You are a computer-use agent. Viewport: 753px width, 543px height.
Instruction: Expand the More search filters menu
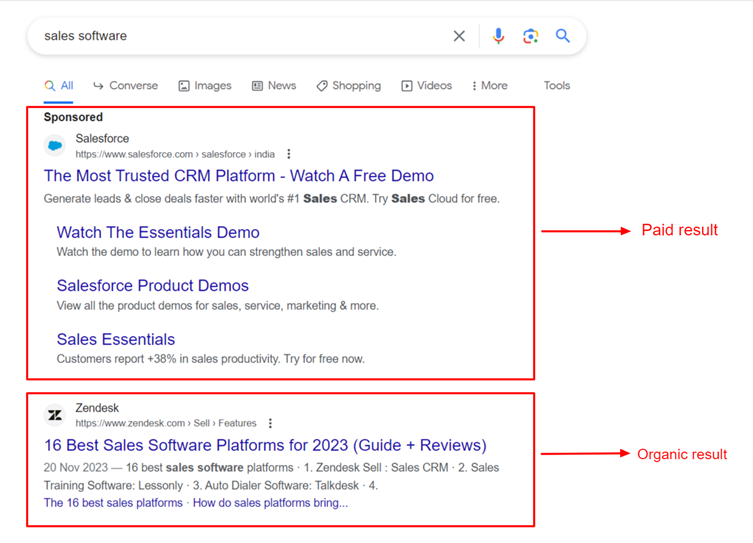(x=490, y=86)
